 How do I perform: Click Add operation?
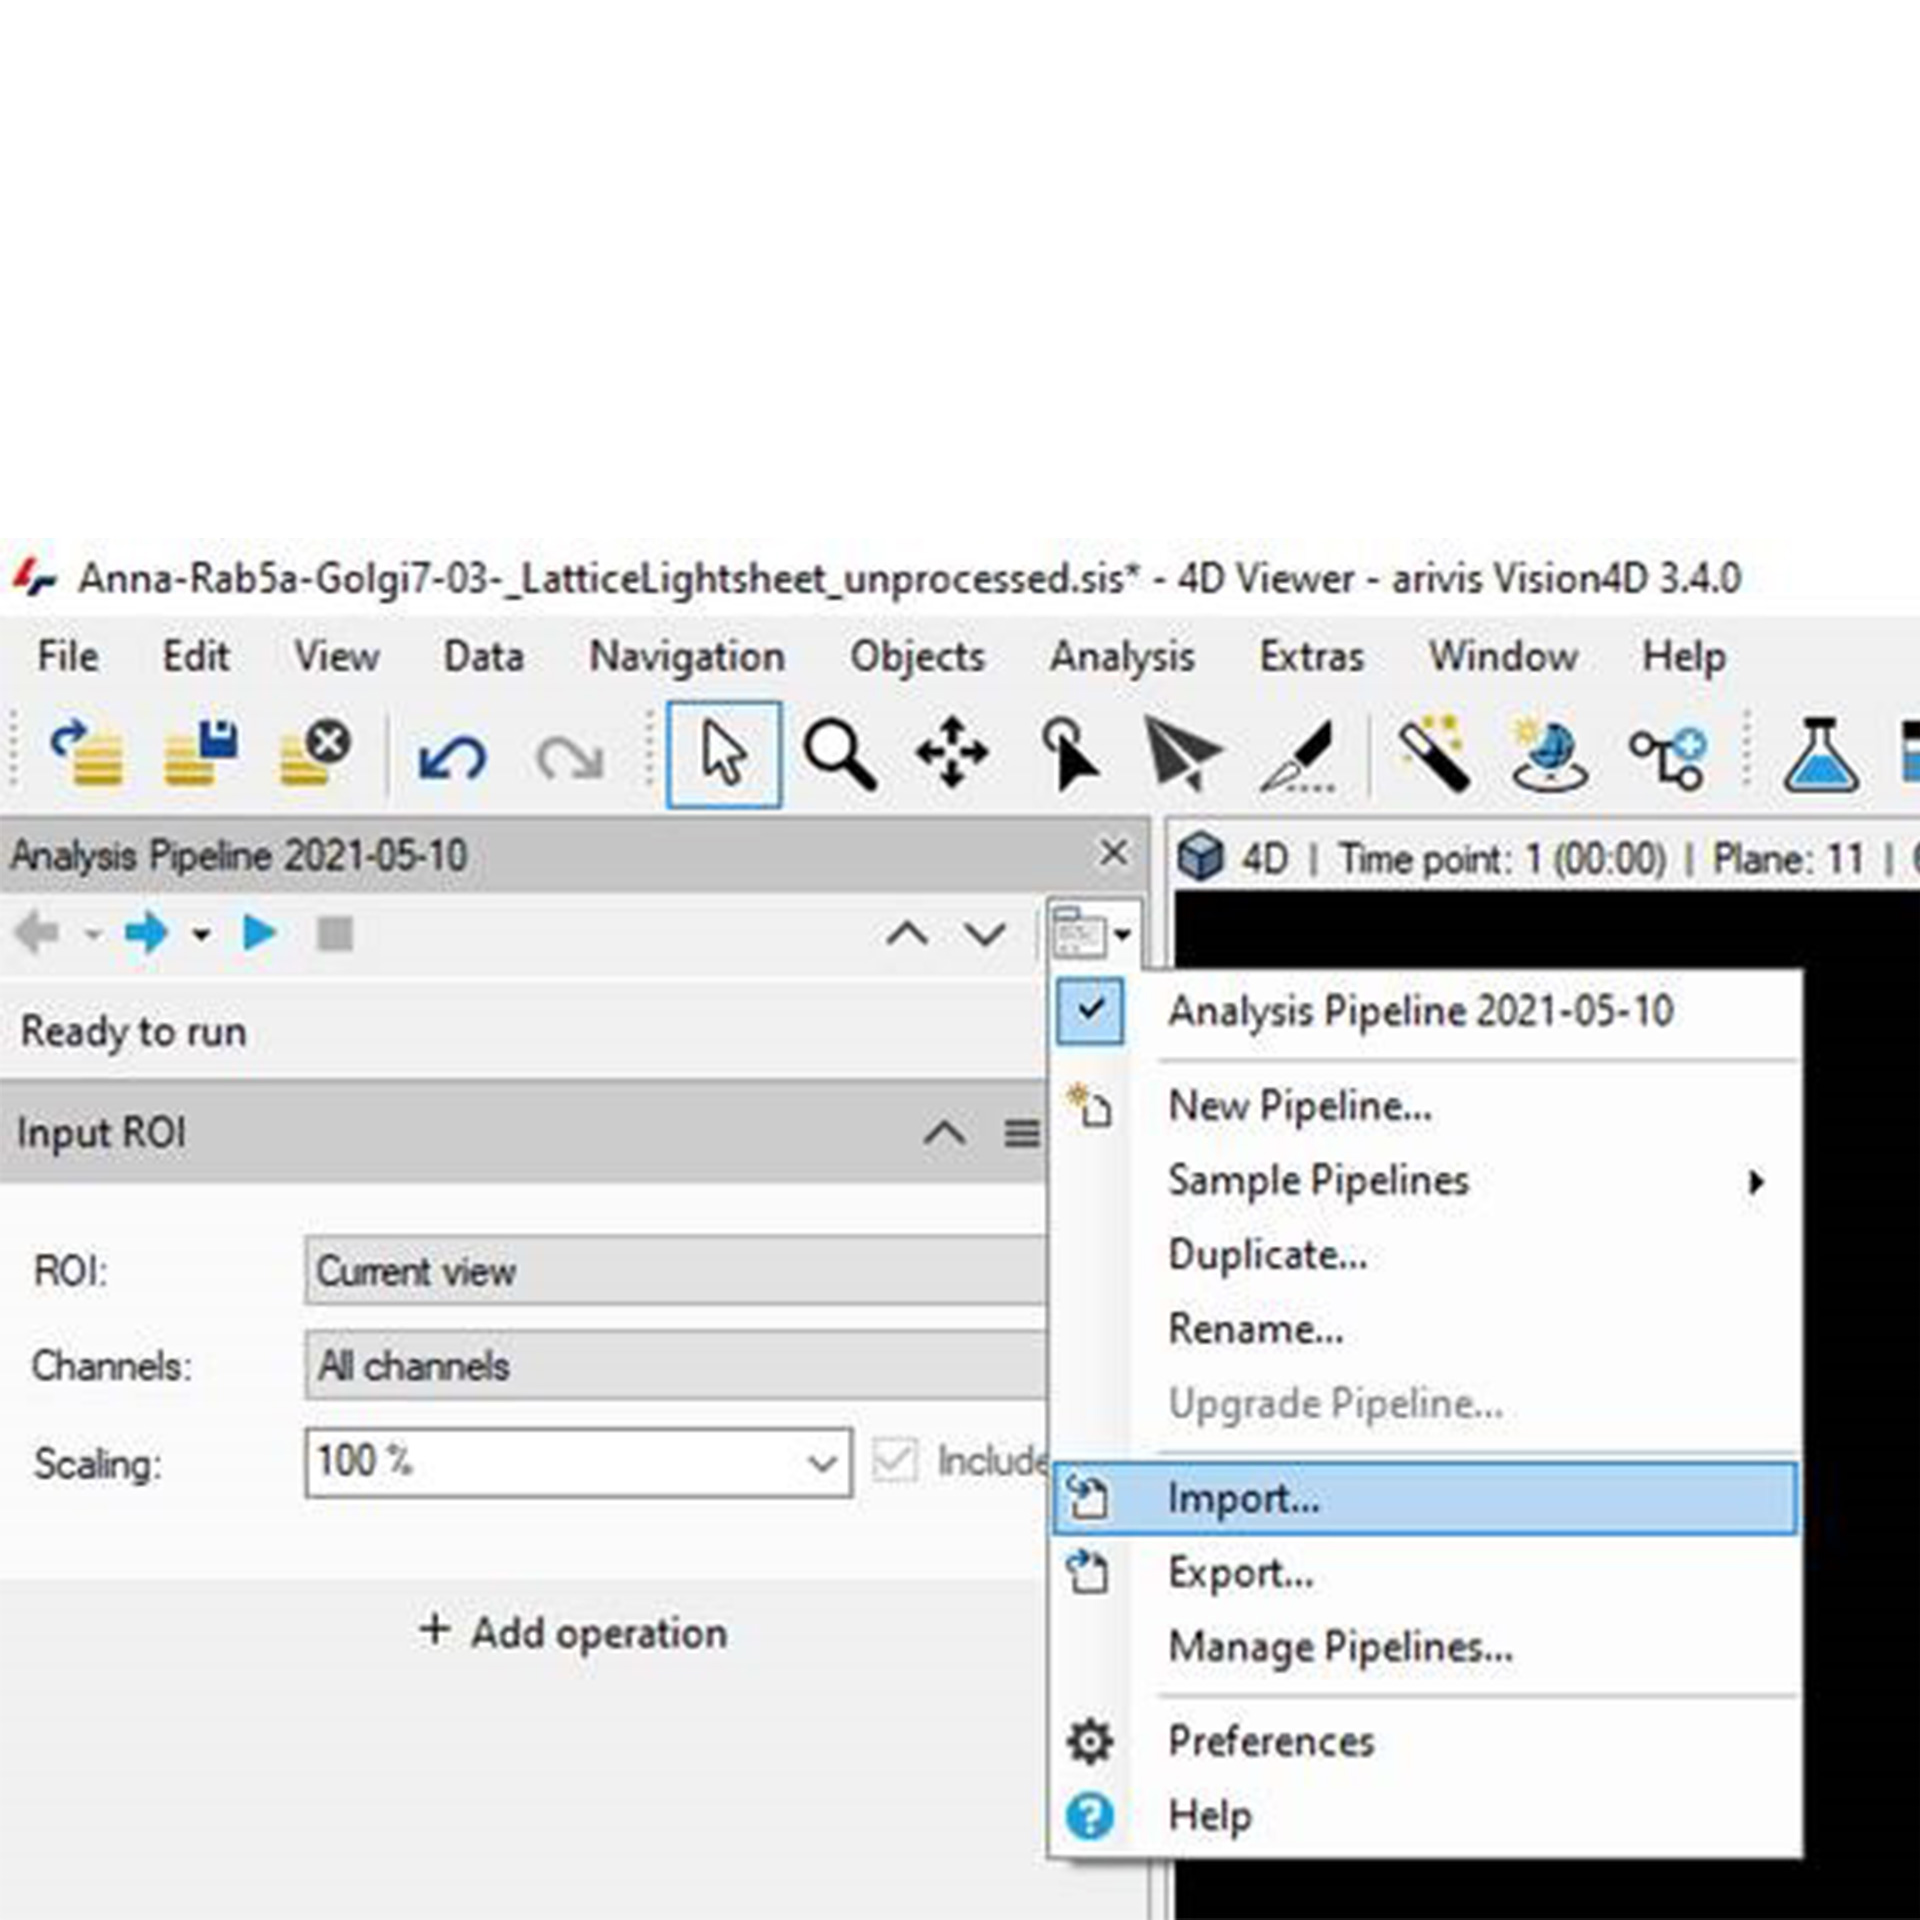(573, 1632)
